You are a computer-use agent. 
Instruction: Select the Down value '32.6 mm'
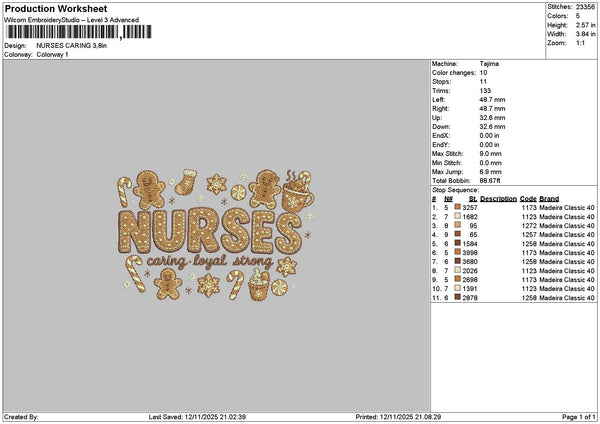492,127
